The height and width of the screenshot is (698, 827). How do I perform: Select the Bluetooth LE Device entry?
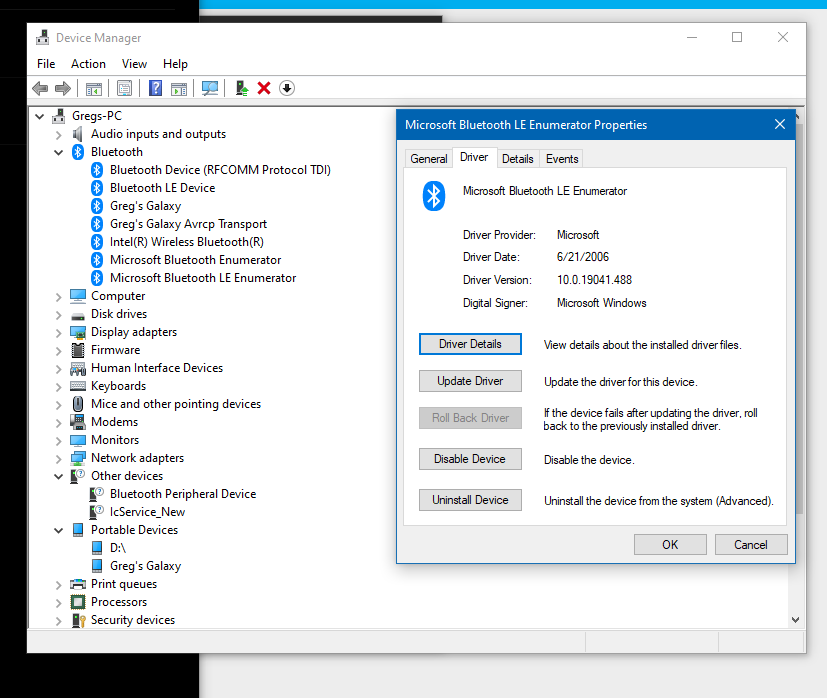click(162, 188)
